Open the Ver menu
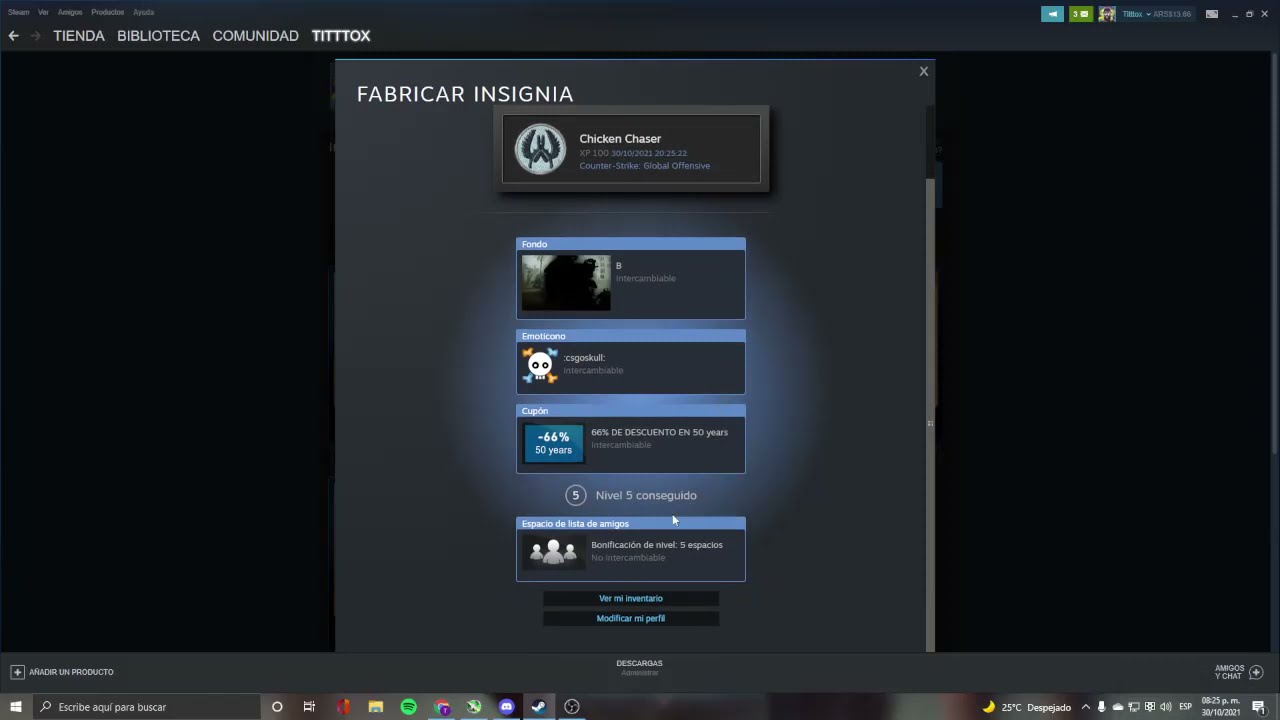Viewport: 1280px width, 720px height. click(43, 12)
